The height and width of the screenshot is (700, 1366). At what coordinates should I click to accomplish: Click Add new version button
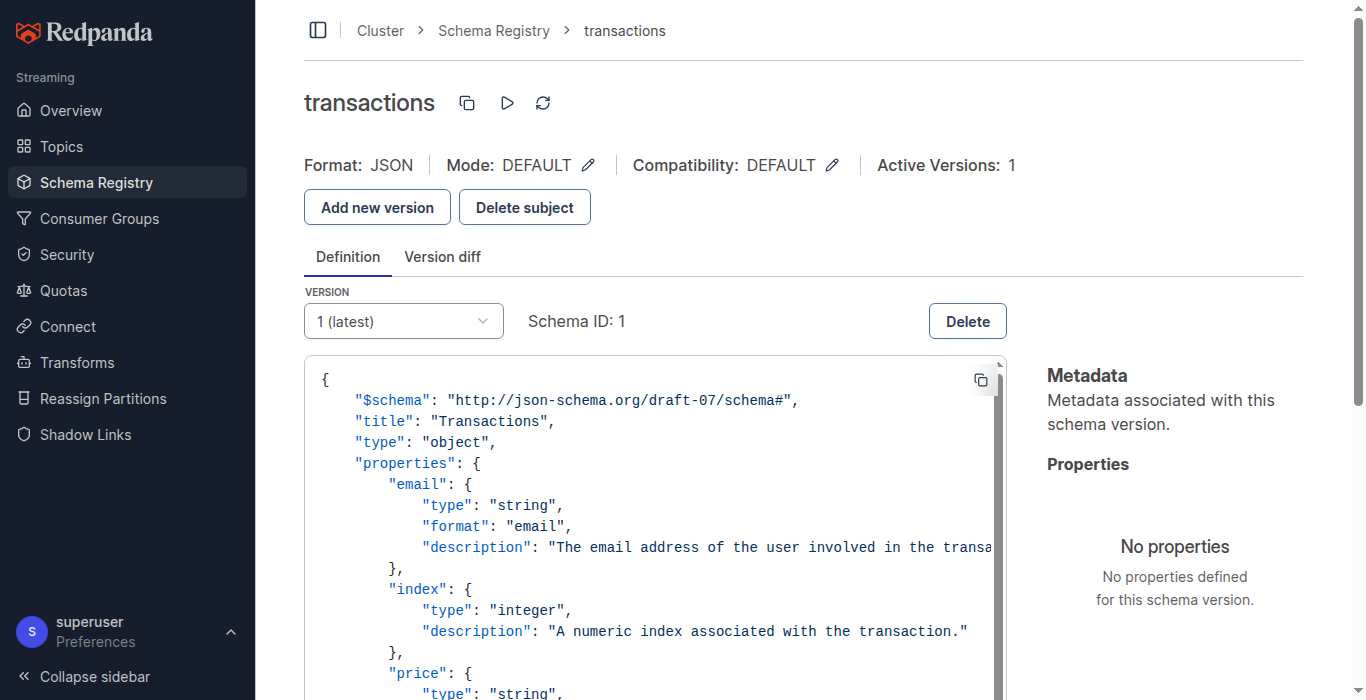point(377,207)
